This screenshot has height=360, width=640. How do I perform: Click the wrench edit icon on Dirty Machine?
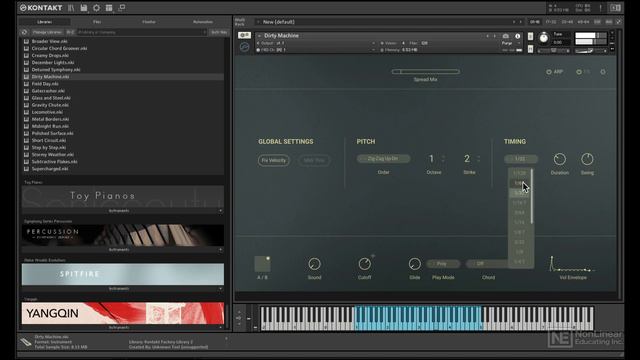click(x=244, y=35)
